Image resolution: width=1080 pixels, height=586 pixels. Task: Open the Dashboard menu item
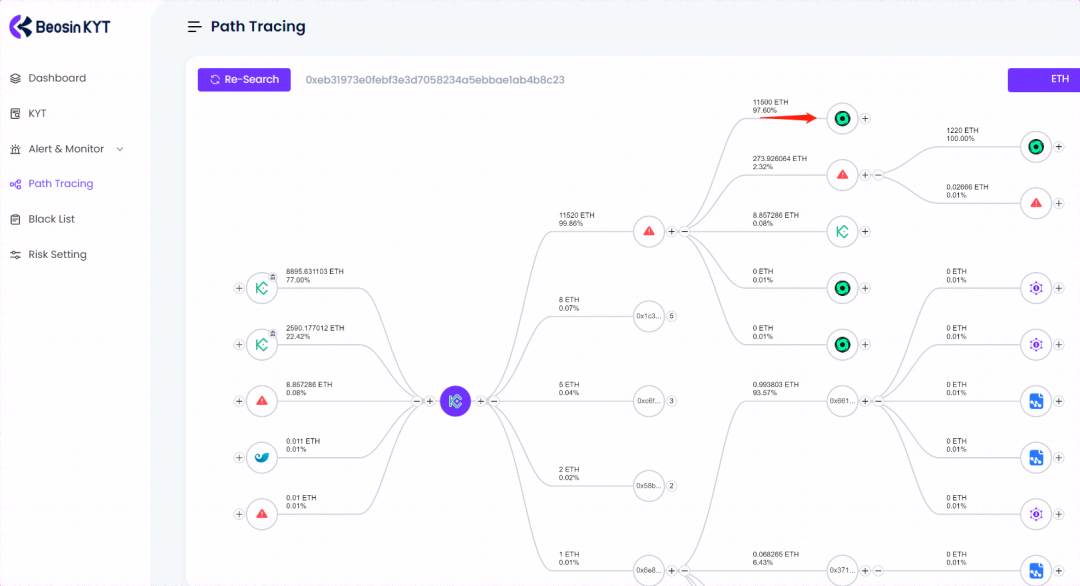click(57, 78)
